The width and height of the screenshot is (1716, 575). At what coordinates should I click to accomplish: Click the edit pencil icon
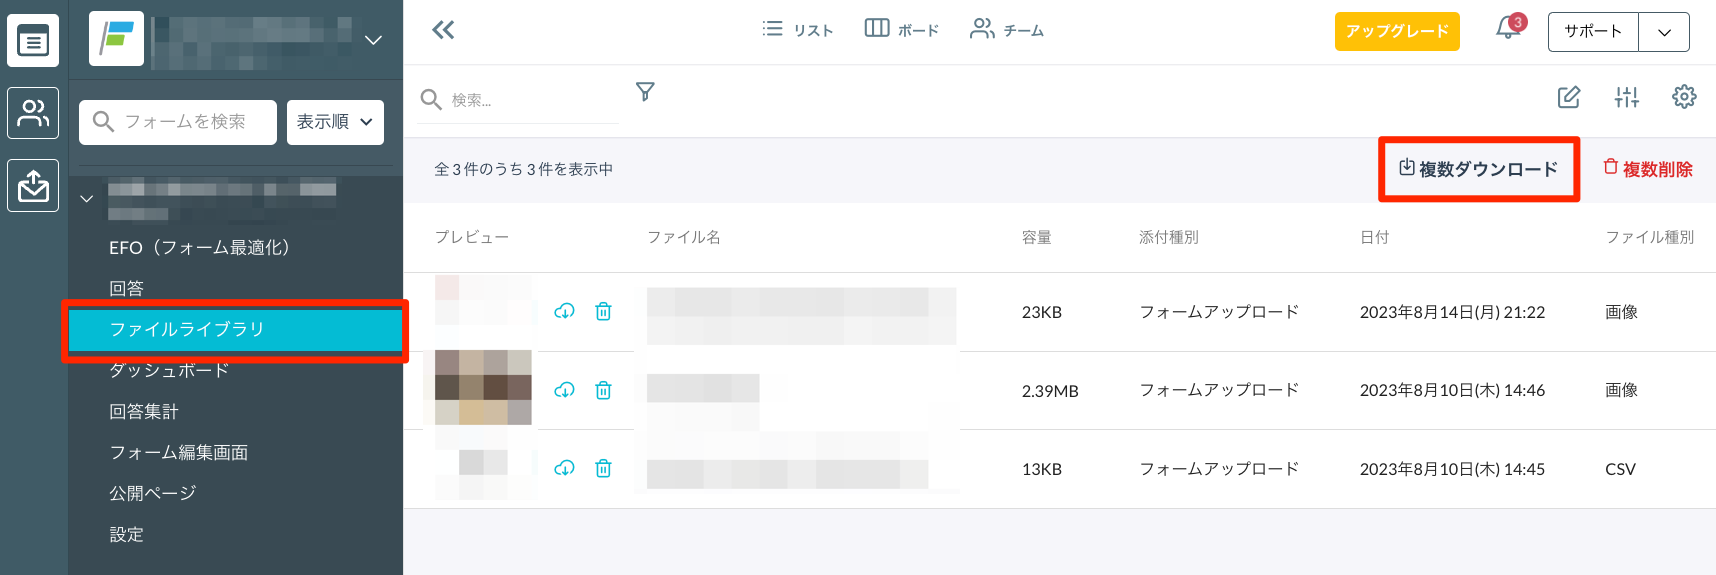click(x=1569, y=97)
